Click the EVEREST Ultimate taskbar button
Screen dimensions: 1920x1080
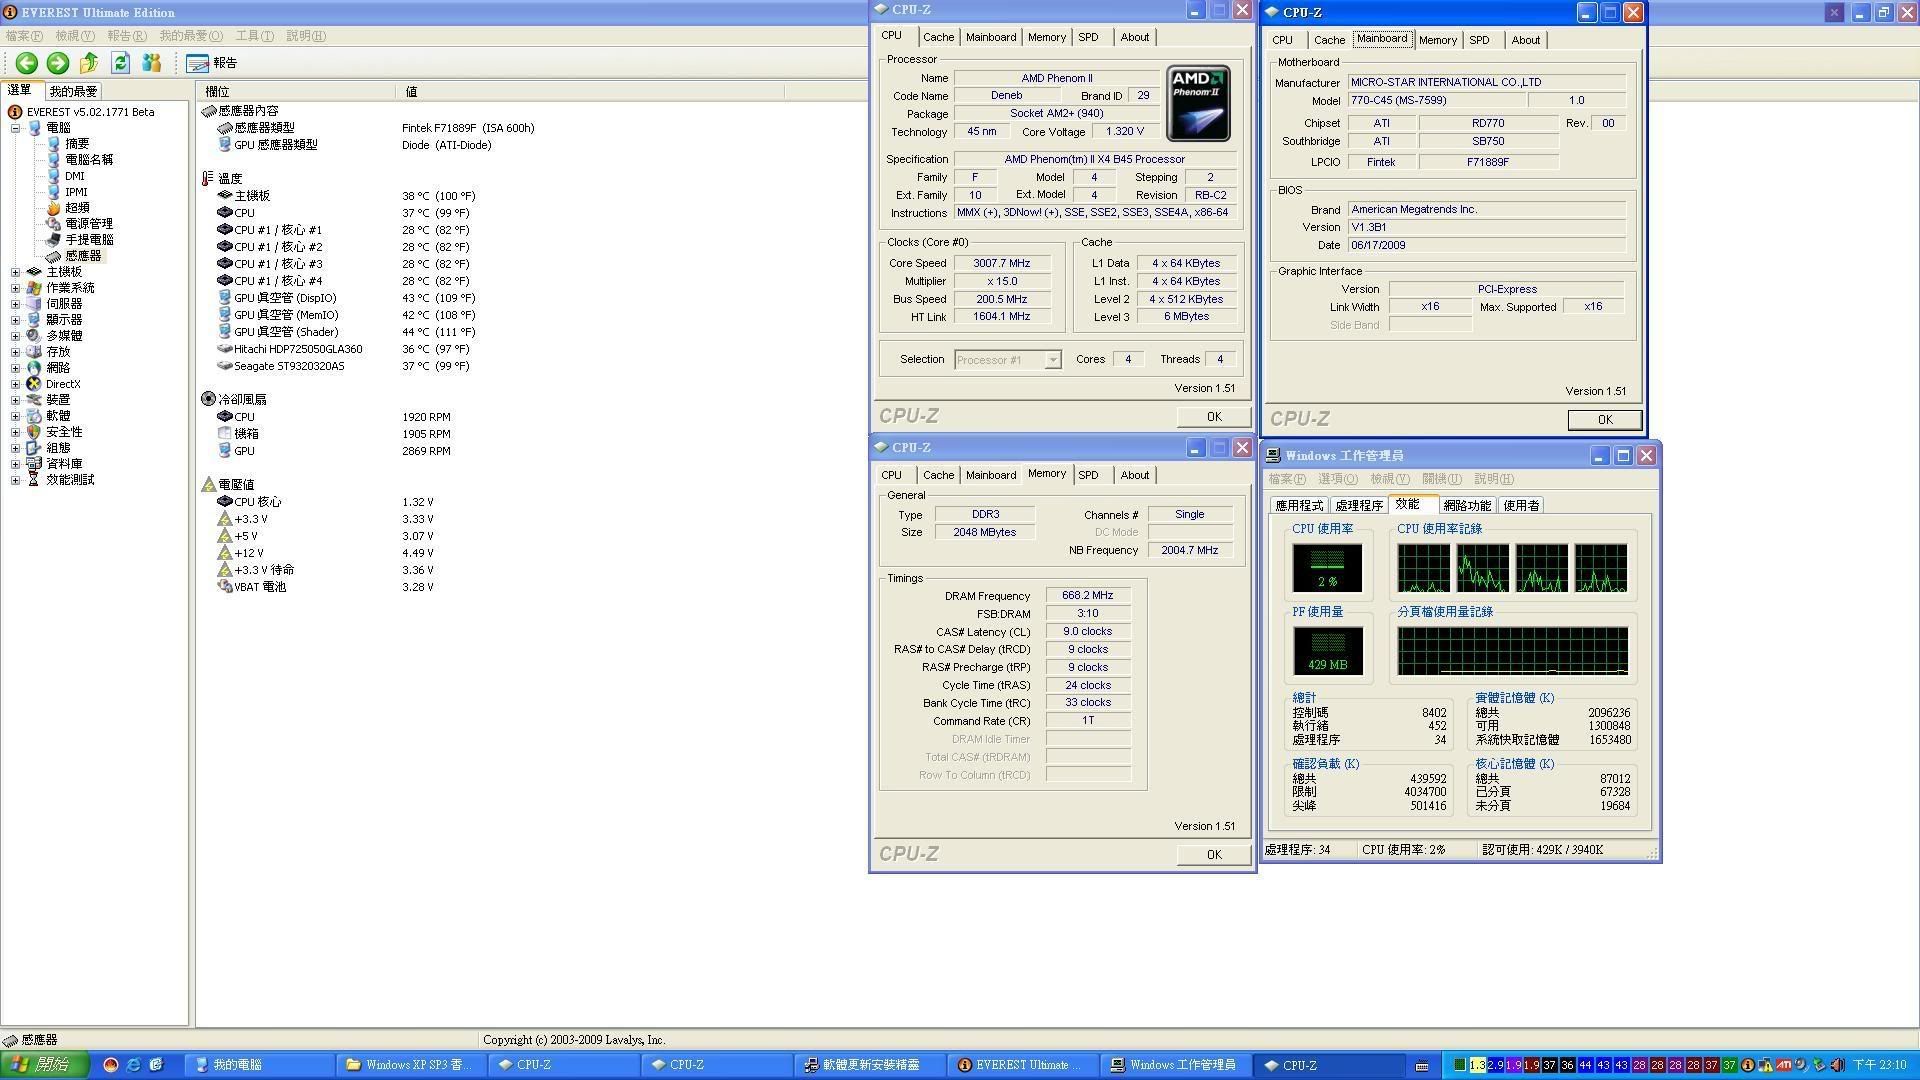(1023, 1065)
